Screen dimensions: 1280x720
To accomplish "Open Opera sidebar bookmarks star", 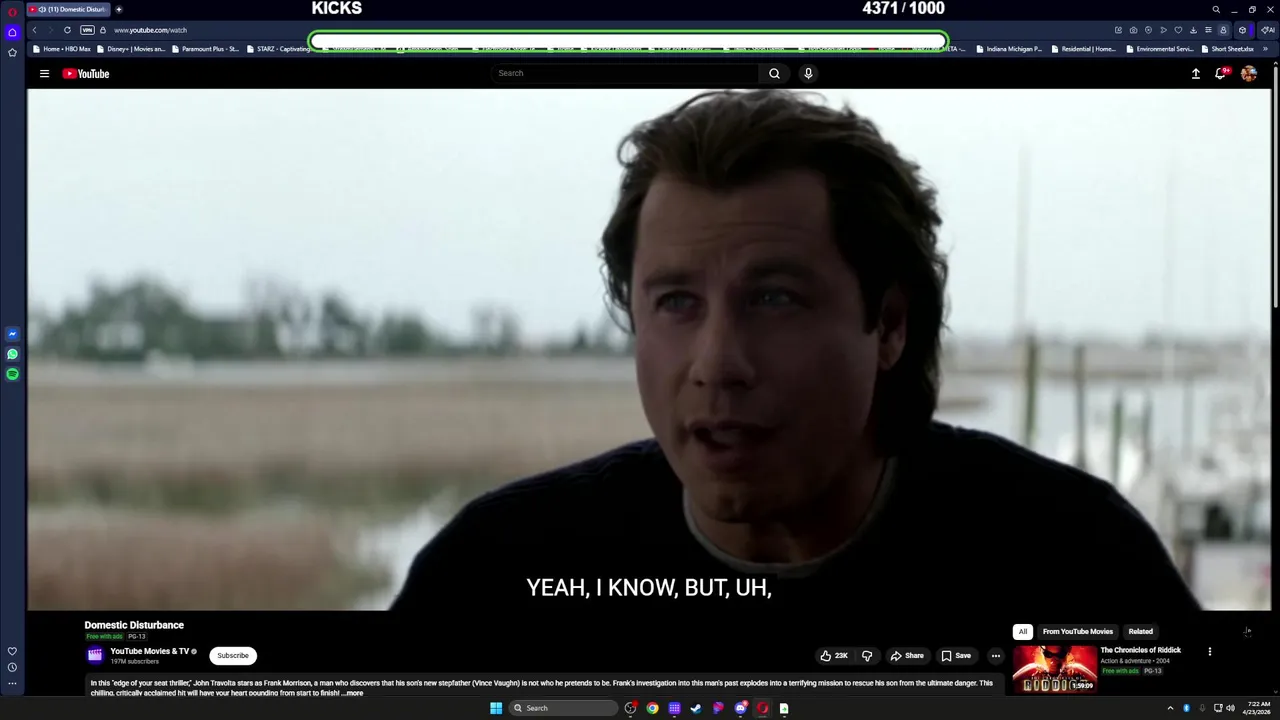I will 12,52.
